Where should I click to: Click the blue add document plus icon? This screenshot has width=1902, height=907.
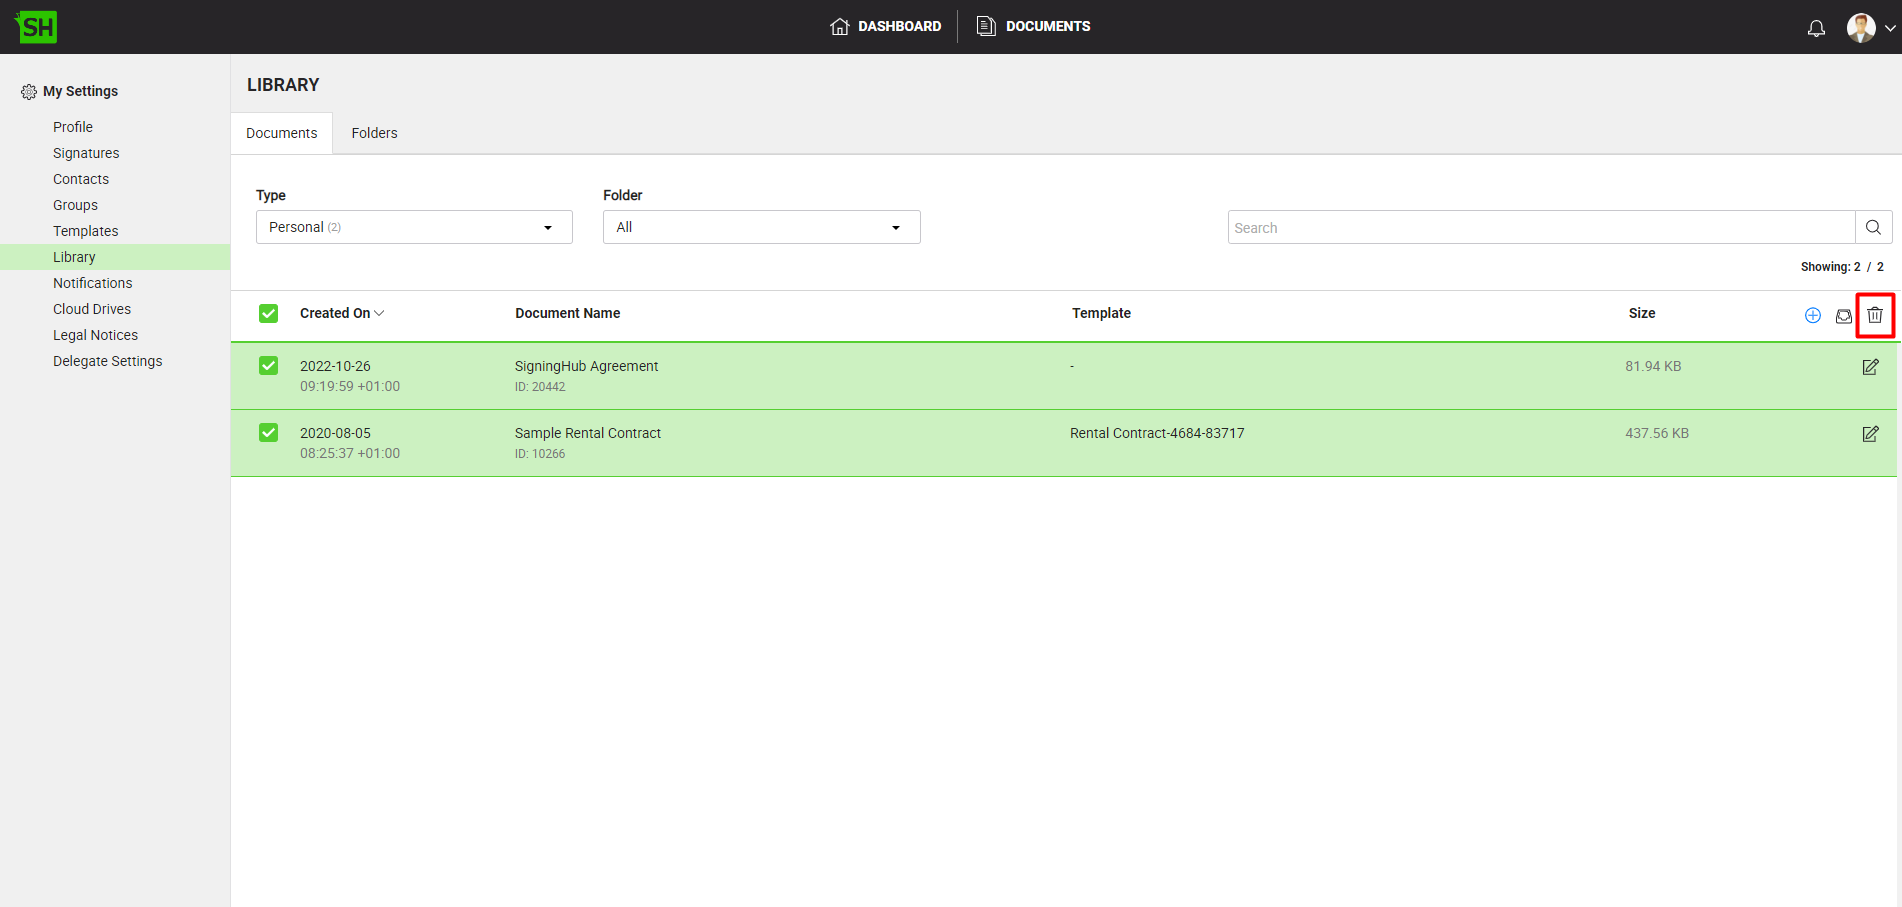(1812, 315)
